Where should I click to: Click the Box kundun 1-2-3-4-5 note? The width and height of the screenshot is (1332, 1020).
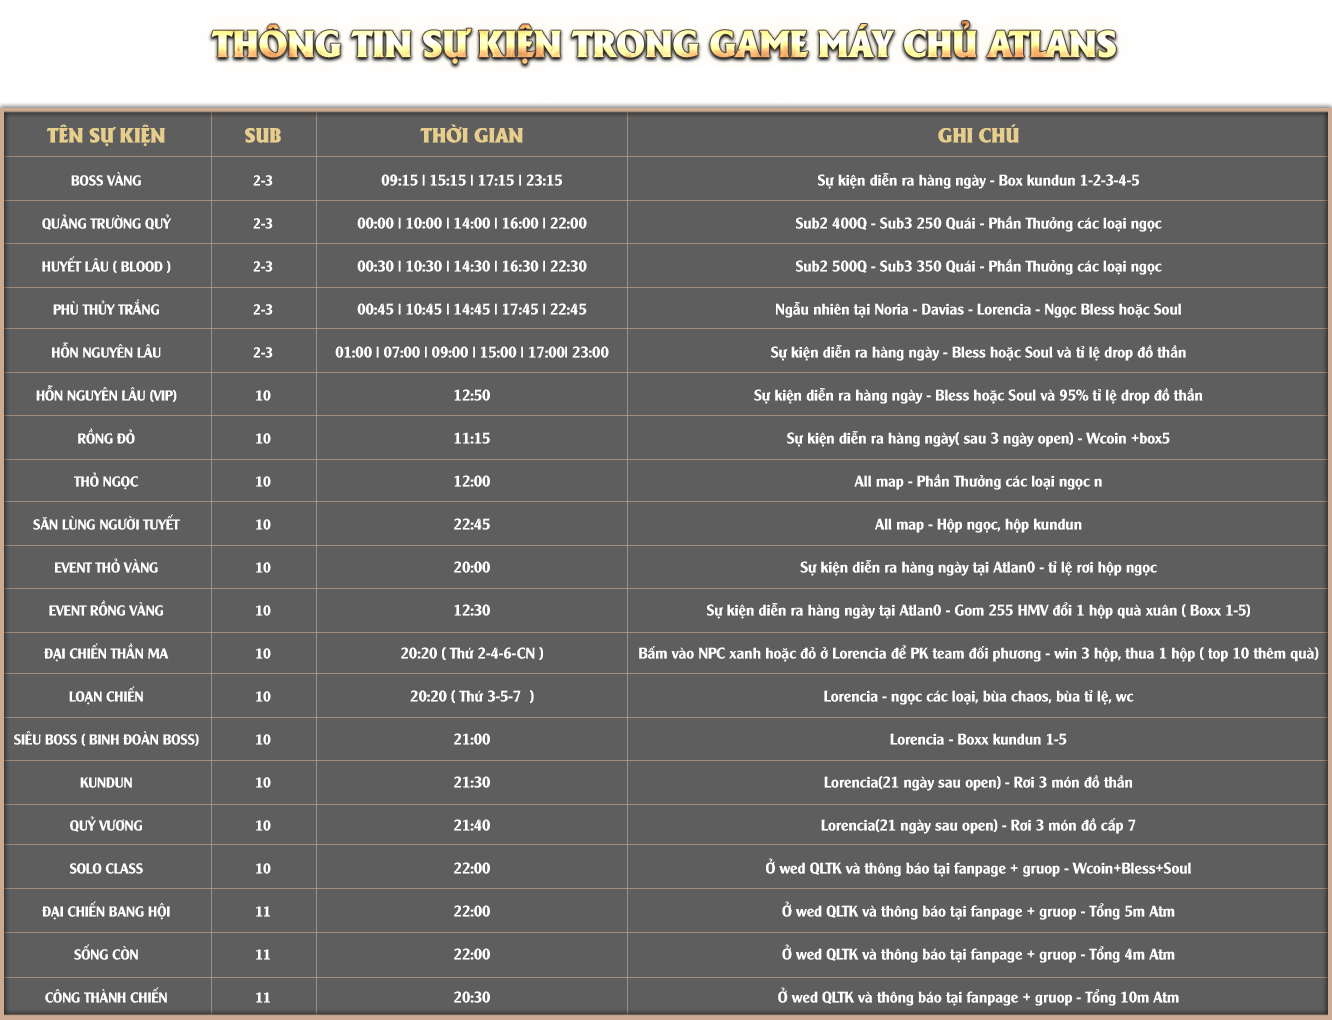click(978, 181)
